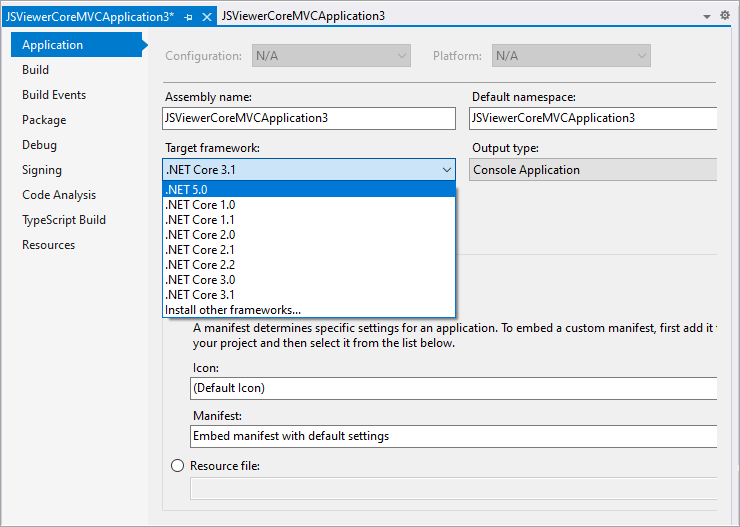Screen dimensions: 740x527
Task: Click the Resource file path field
Action: point(454,488)
